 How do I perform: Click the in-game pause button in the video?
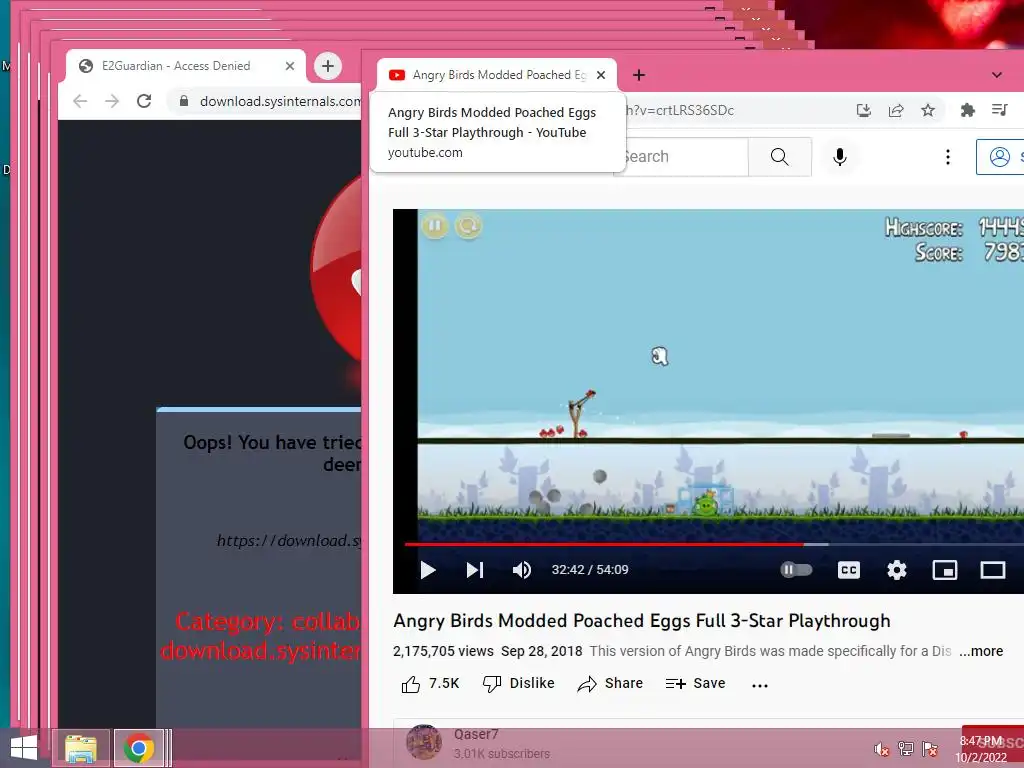point(435,226)
